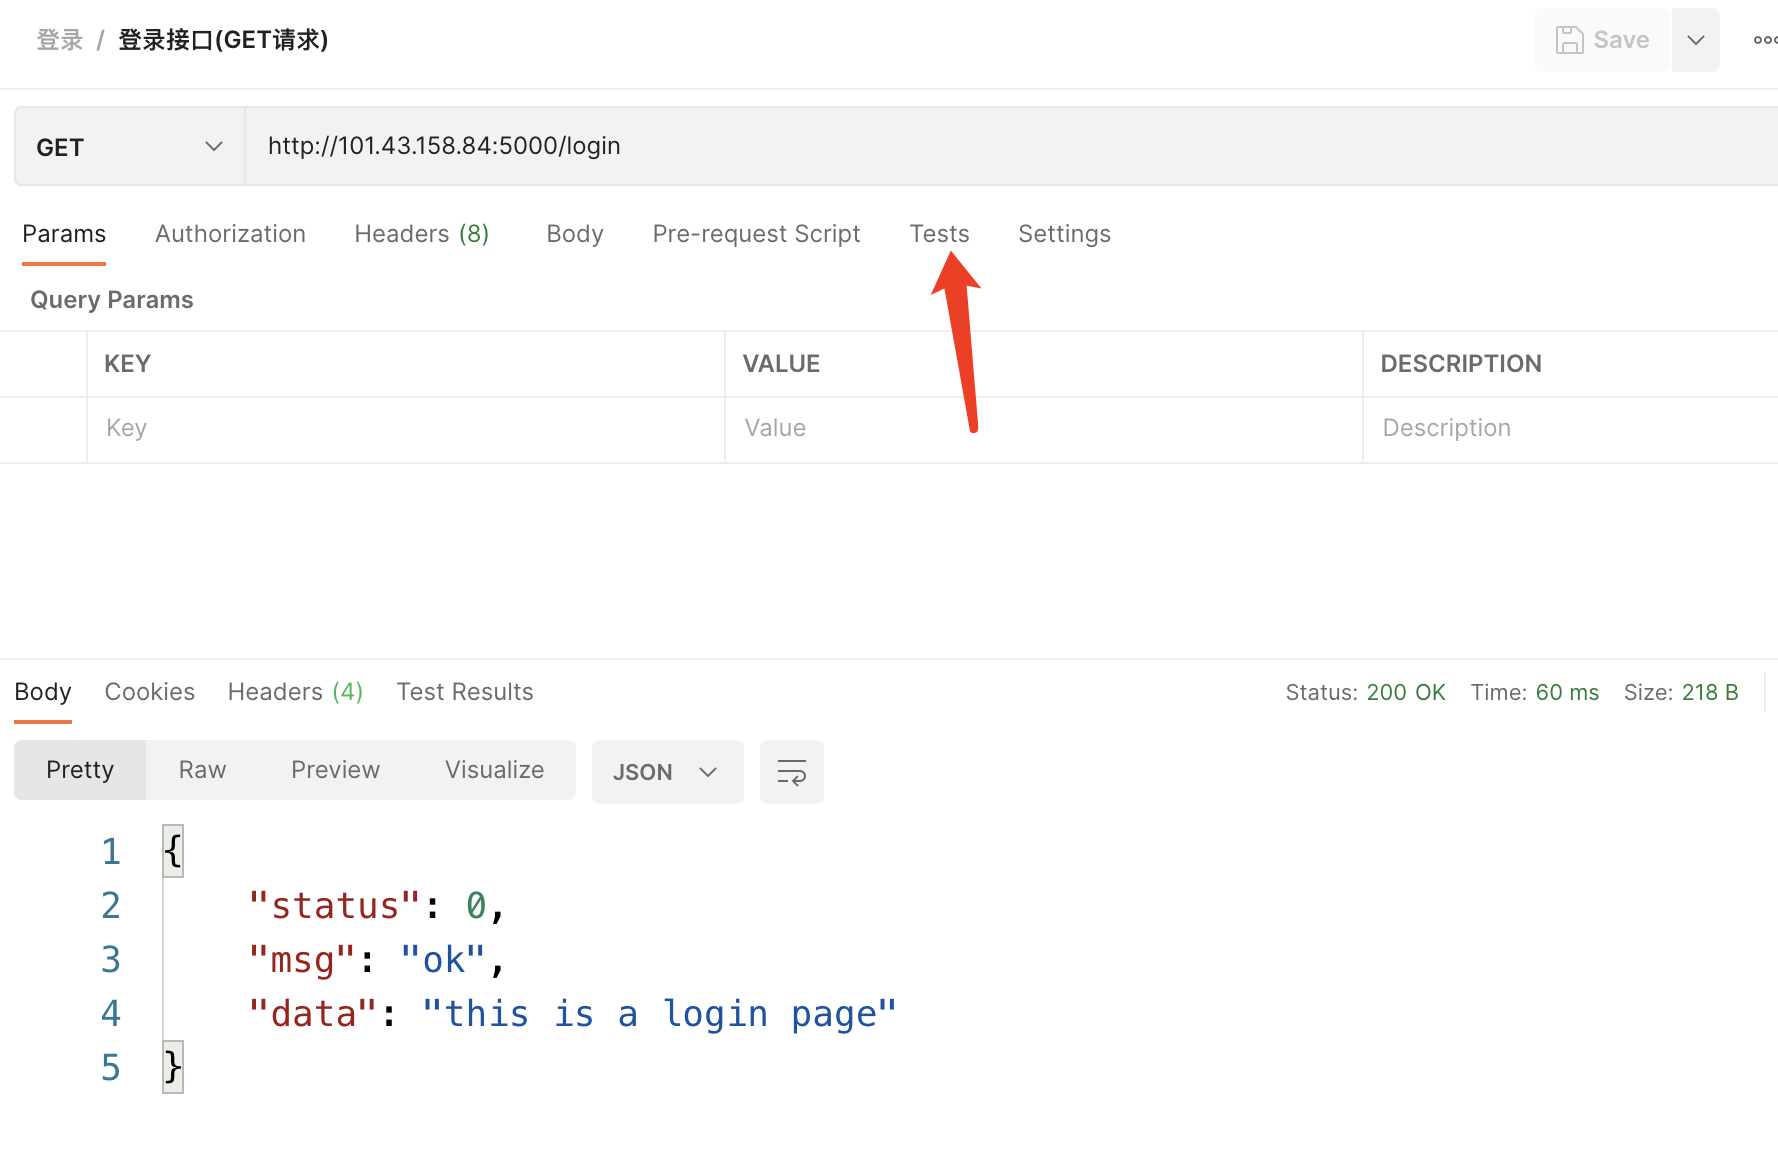Select Preview response view

point(335,770)
